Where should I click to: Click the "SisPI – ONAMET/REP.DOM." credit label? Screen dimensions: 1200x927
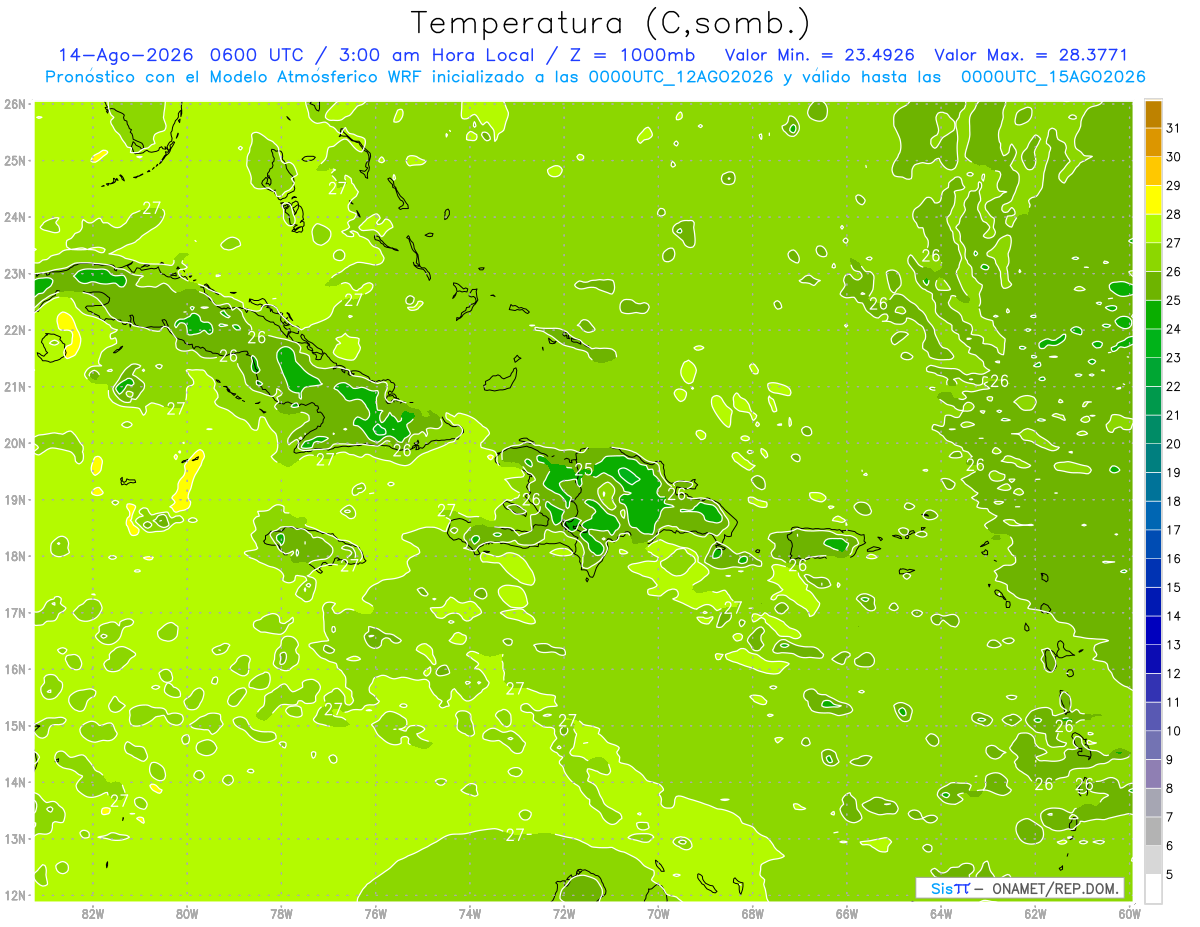1021,888
